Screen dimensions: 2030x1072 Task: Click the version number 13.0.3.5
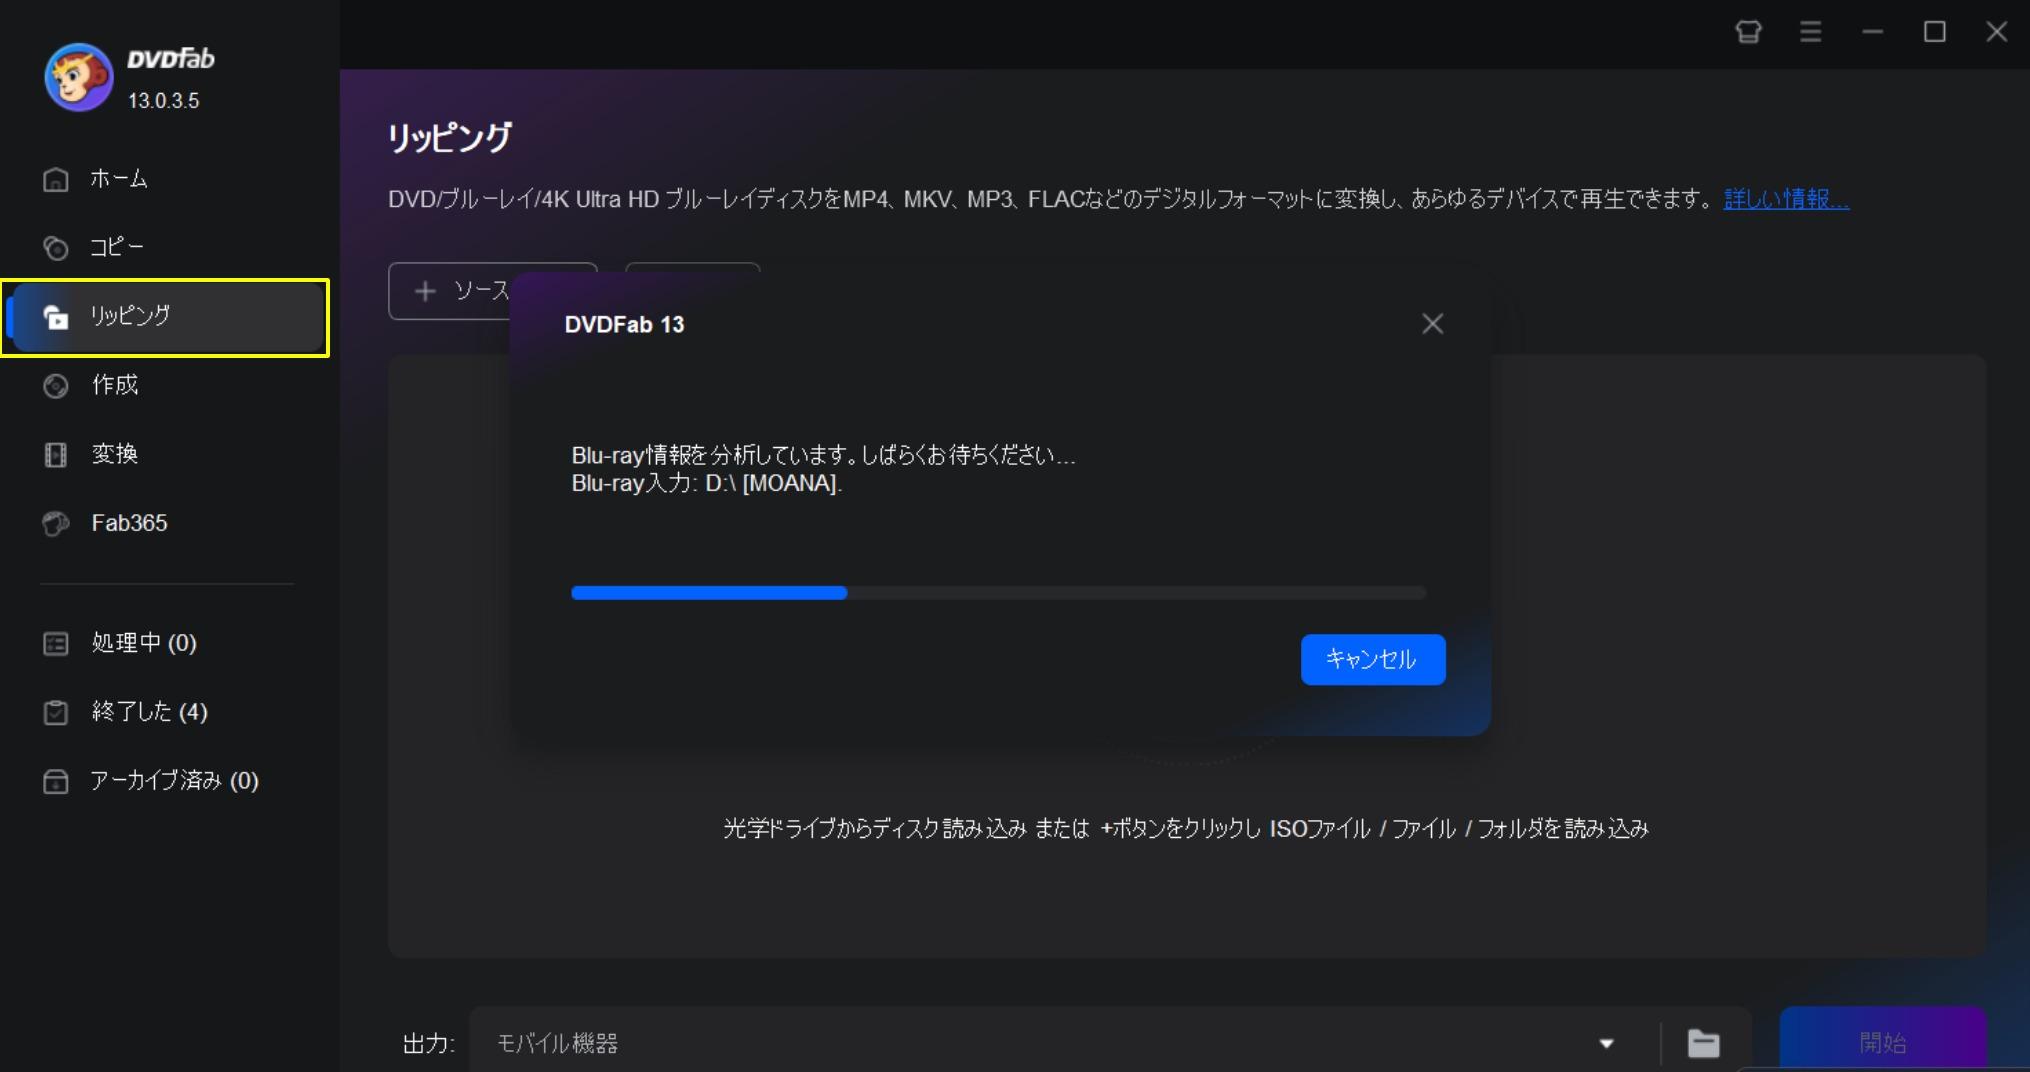[163, 101]
